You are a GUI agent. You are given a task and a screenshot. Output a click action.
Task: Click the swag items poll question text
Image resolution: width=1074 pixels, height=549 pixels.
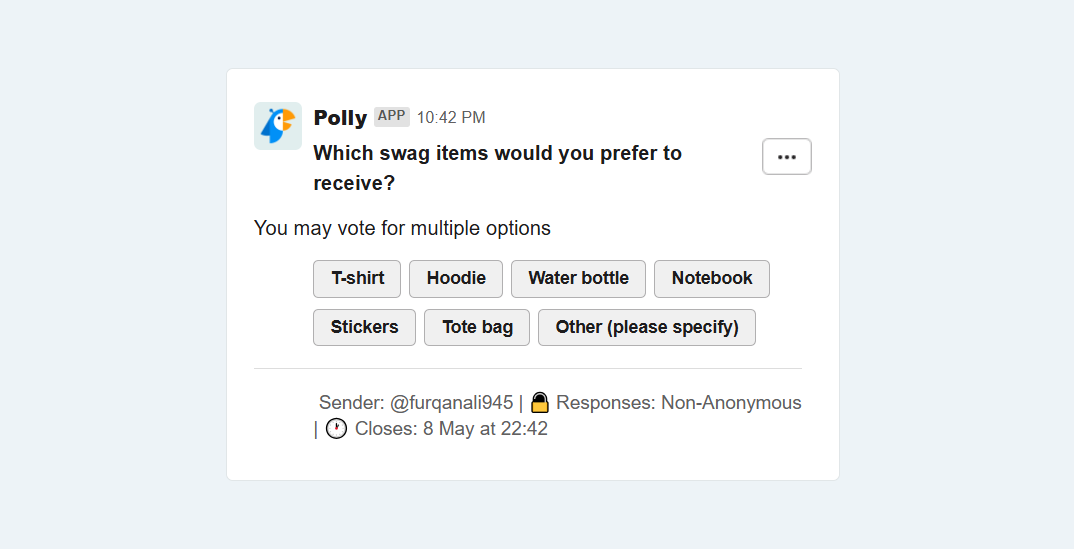point(497,168)
